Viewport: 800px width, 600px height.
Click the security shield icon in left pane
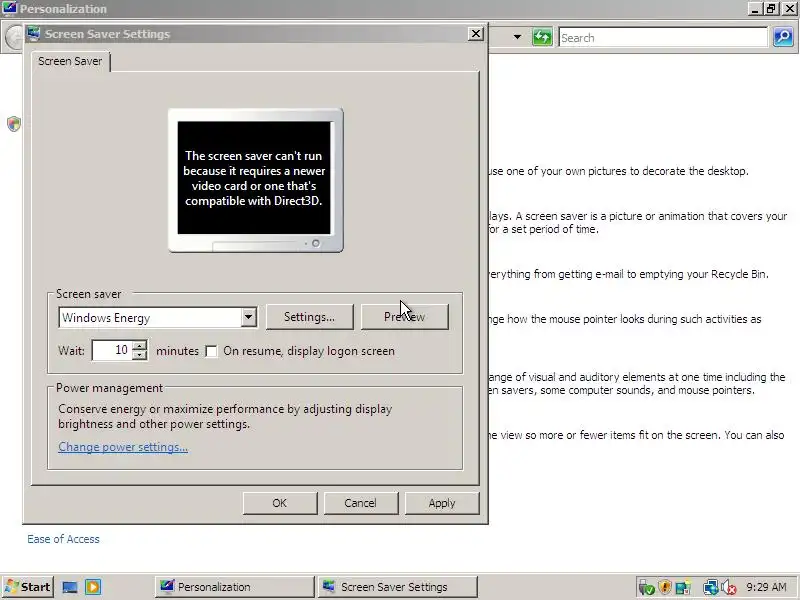pos(14,124)
